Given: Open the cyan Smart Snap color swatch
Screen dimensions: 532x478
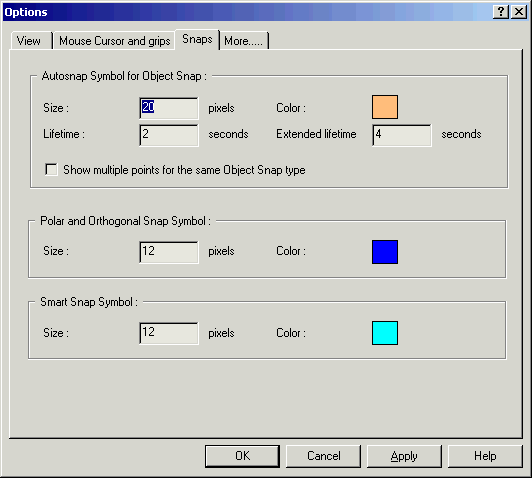Looking at the screenshot, I should click(x=385, y=333).
